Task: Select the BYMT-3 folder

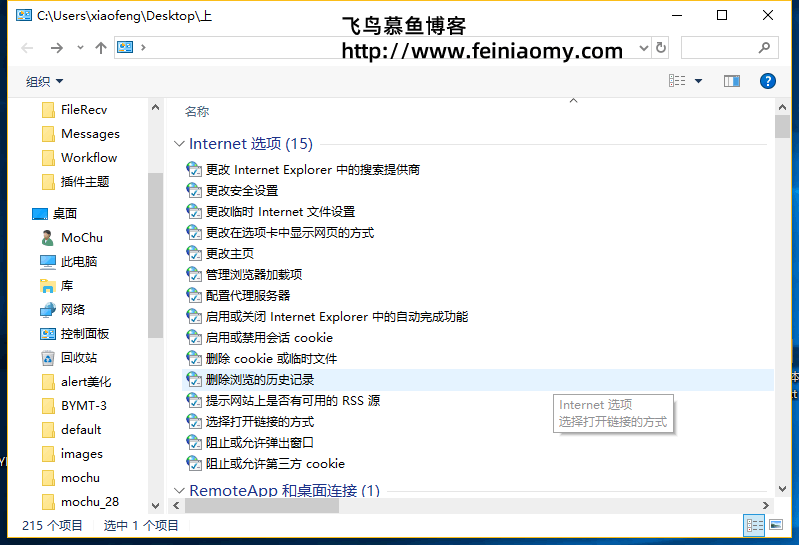Action: click(x=74, y=405)
